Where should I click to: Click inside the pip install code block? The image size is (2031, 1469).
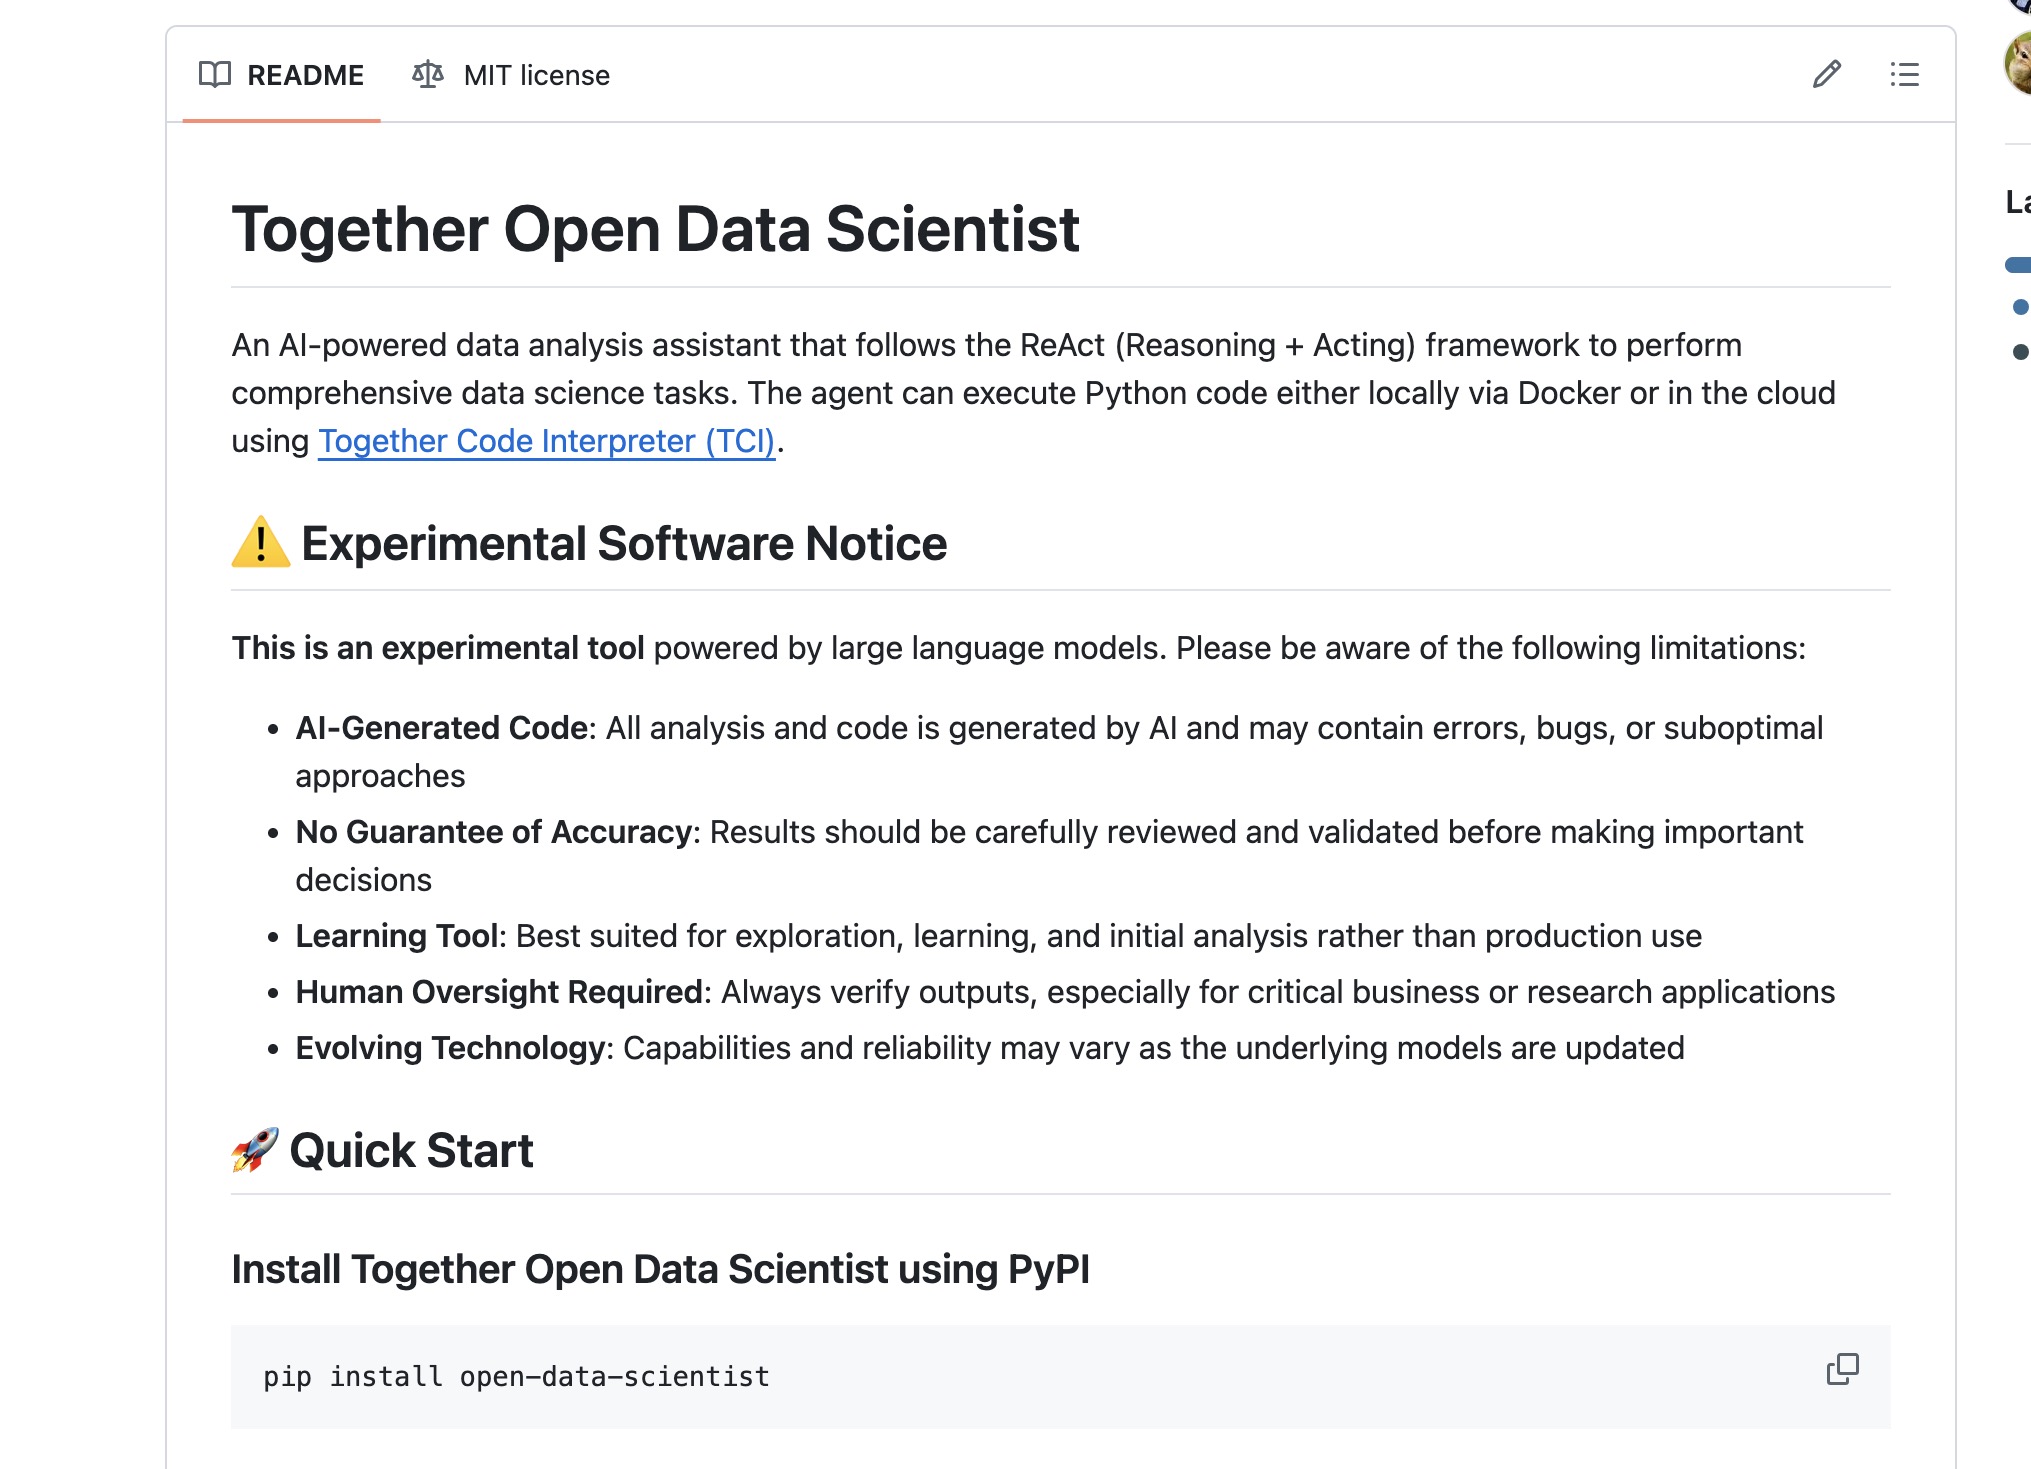515,1376
